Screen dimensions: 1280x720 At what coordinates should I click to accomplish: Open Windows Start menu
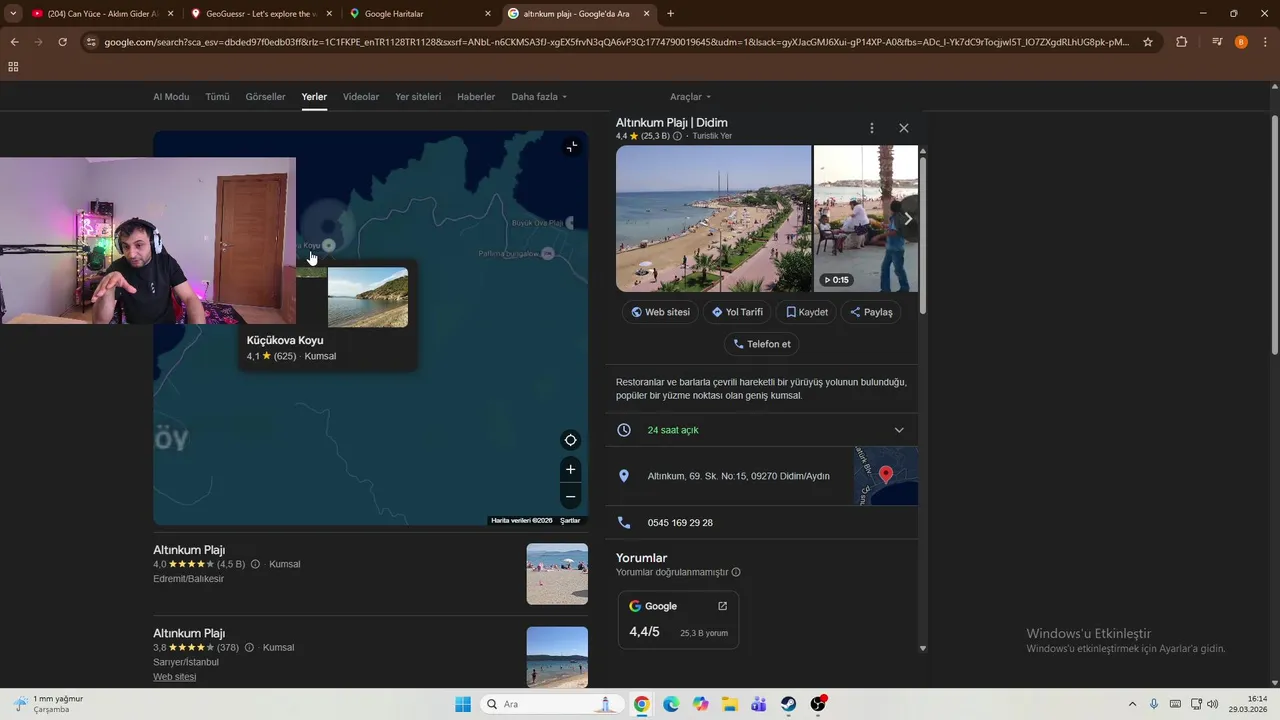(463, 704)
